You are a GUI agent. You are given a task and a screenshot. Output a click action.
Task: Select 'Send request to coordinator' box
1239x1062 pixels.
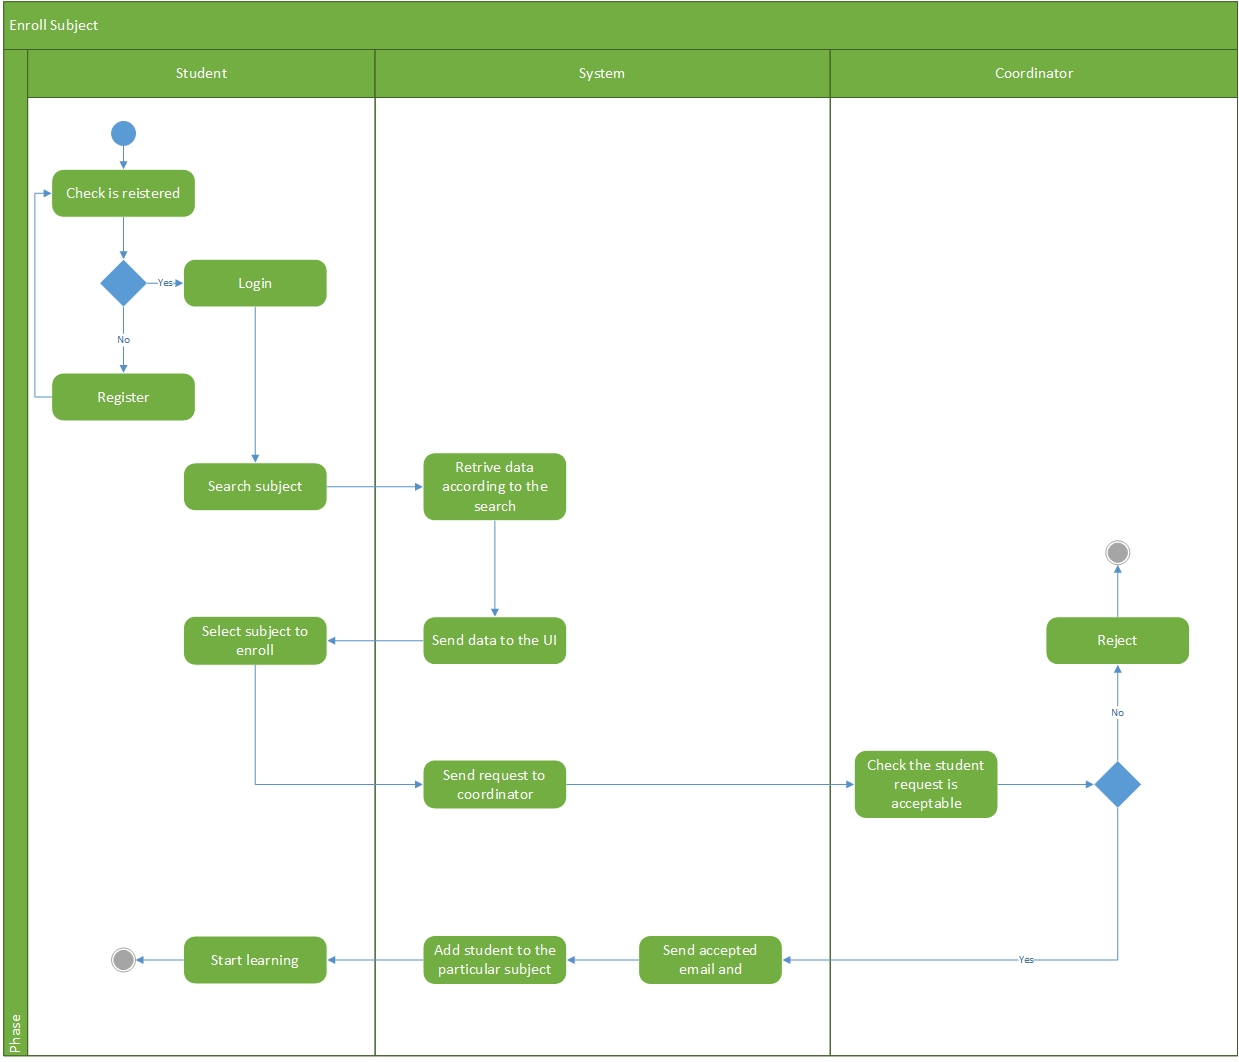pyautogui.click(x=495, y=784)
